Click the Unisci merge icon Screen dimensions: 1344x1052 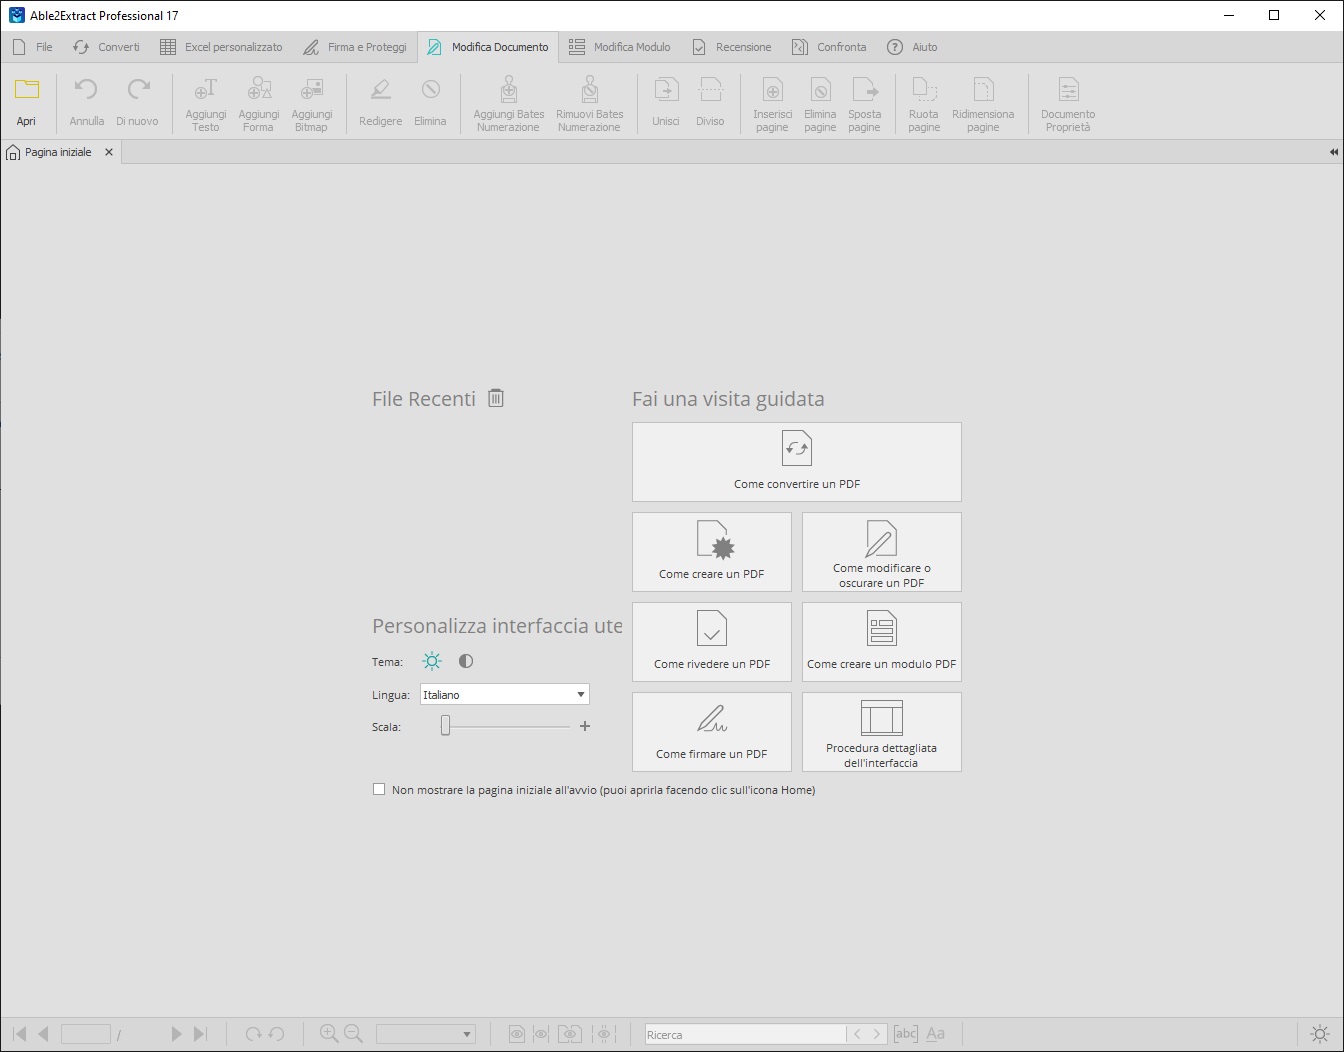[666, 90]
